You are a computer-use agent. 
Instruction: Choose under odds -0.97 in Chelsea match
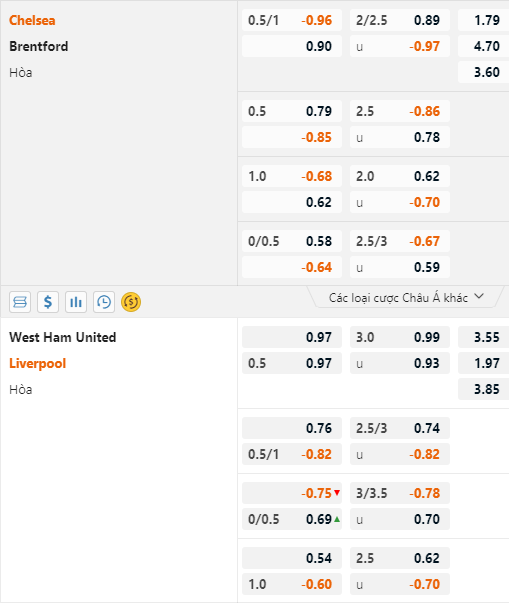400,46
